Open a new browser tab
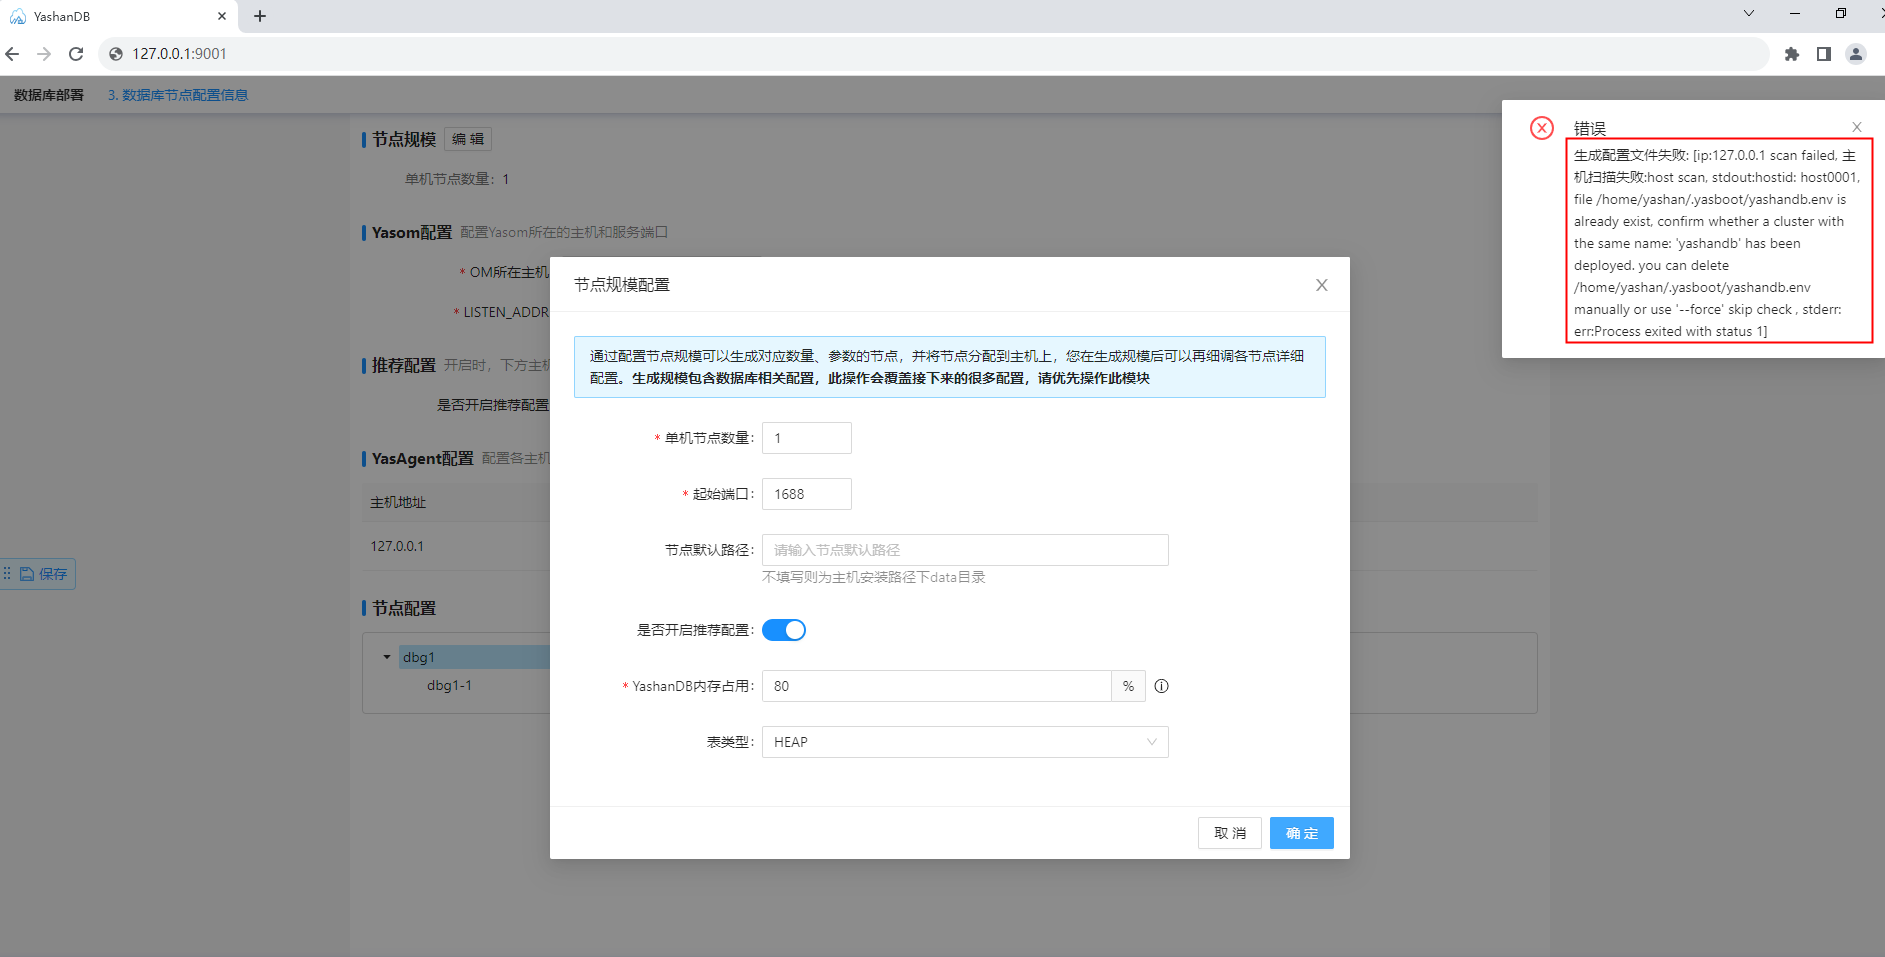 [x=260, y=16]
